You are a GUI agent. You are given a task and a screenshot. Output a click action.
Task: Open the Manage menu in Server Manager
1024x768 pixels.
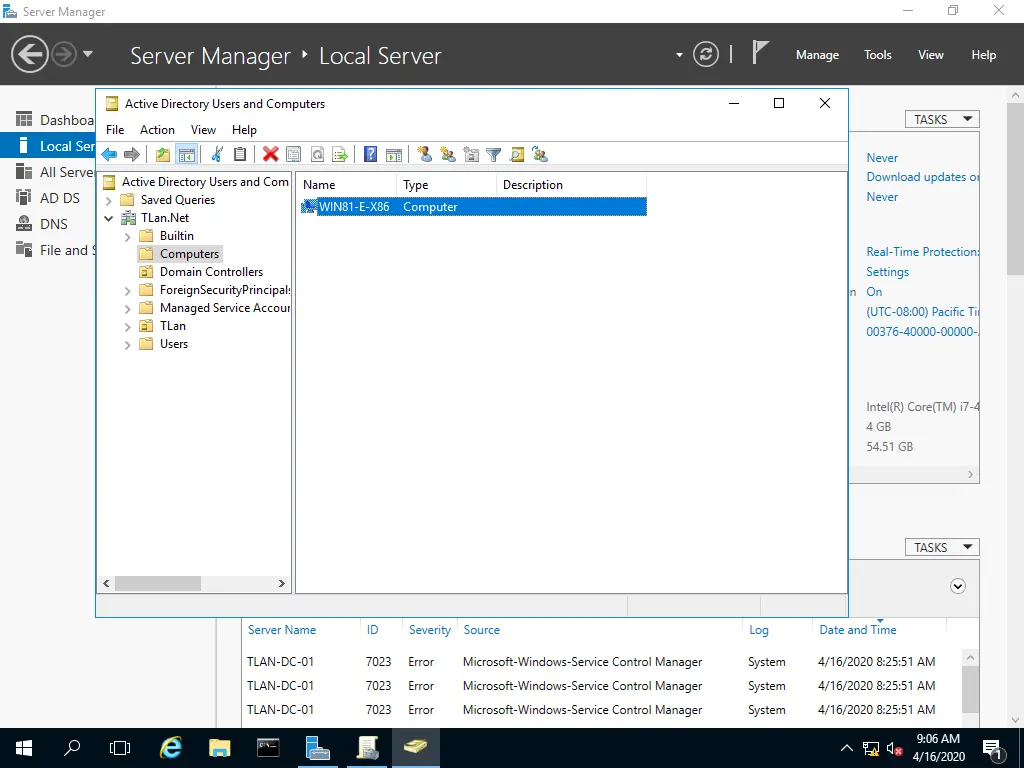tap(817, 55)
